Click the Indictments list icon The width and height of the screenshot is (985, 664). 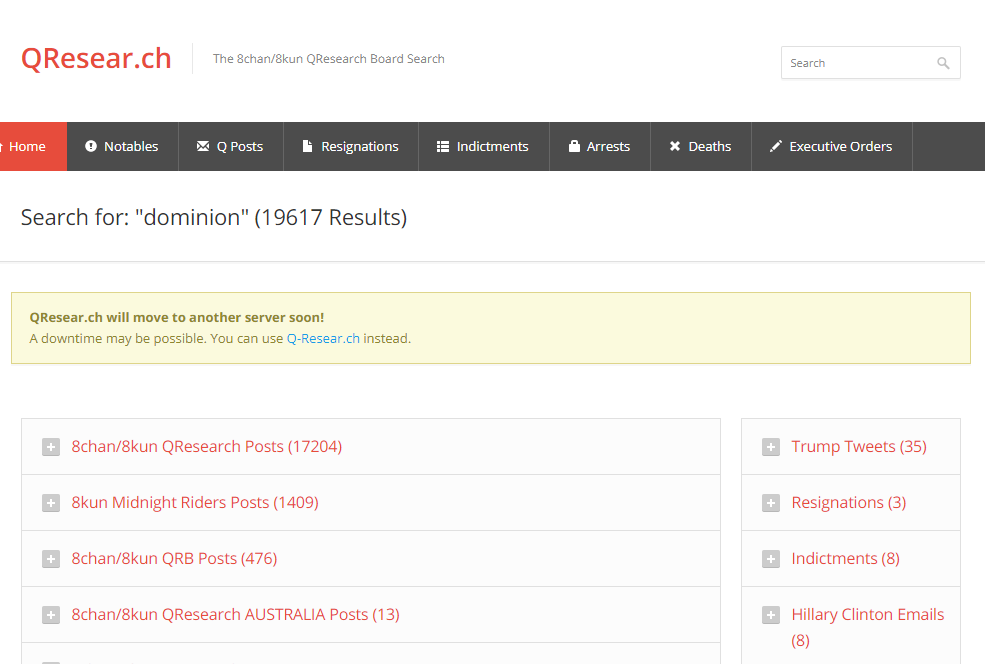click(x=443, y=146)
